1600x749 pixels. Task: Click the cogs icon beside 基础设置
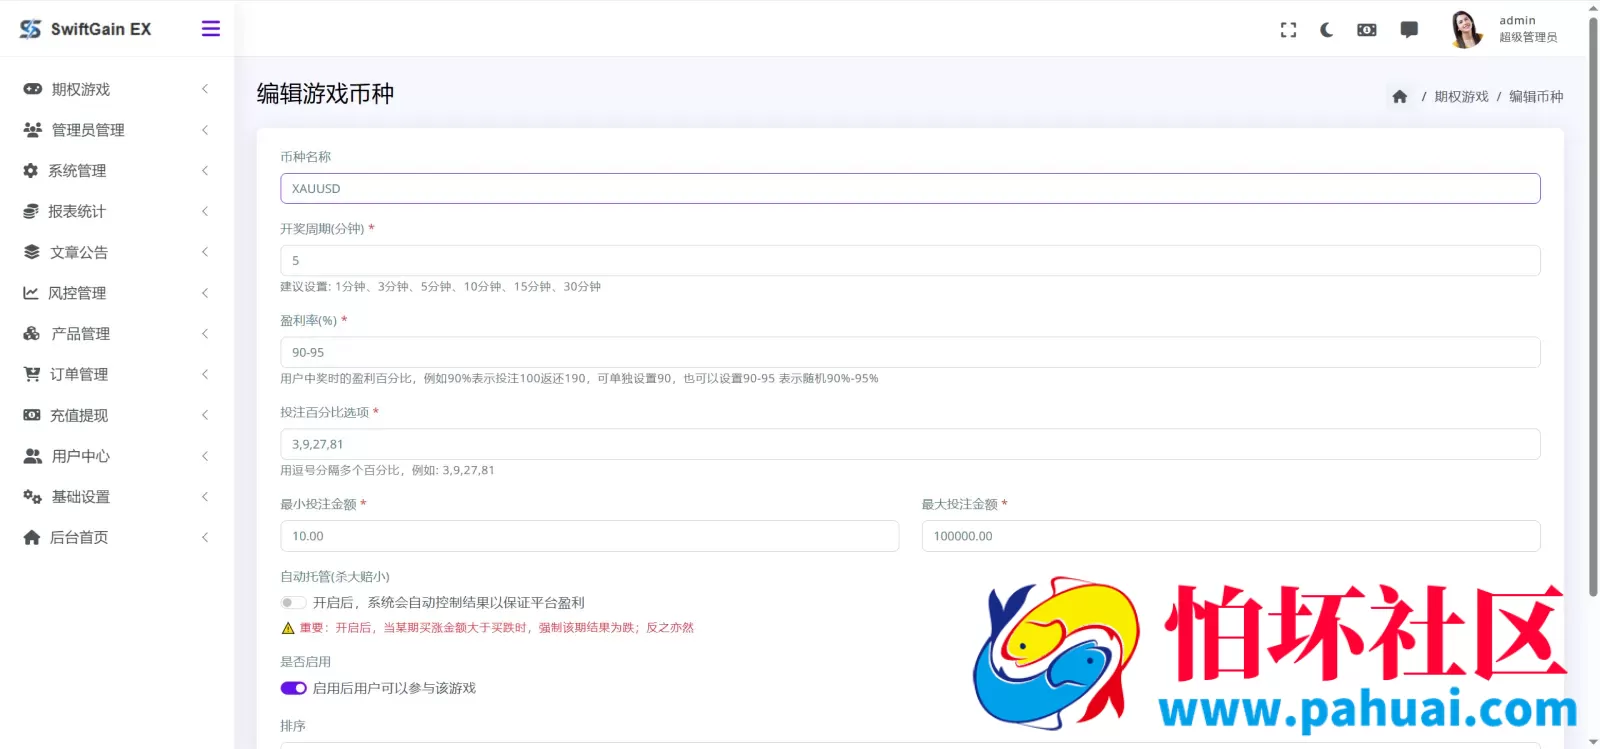33,497
